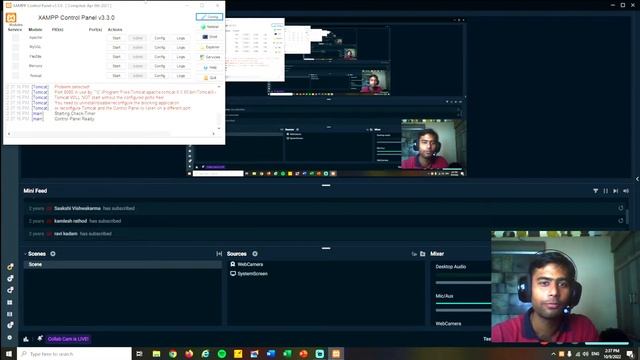
Task: Open Apache Logs
Action: coord(181,38)
